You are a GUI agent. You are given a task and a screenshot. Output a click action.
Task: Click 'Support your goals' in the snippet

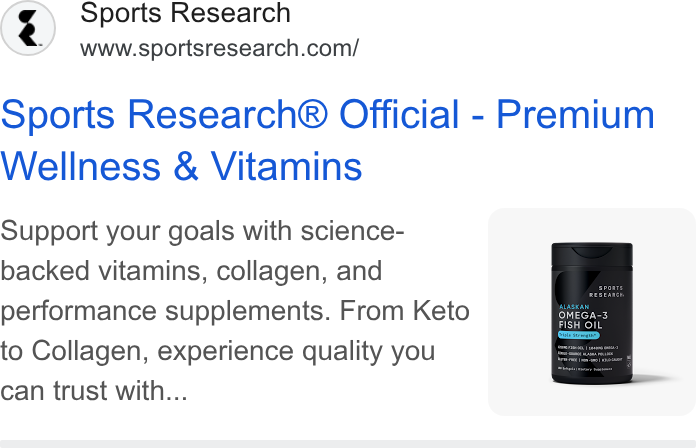tap(117, 232)
